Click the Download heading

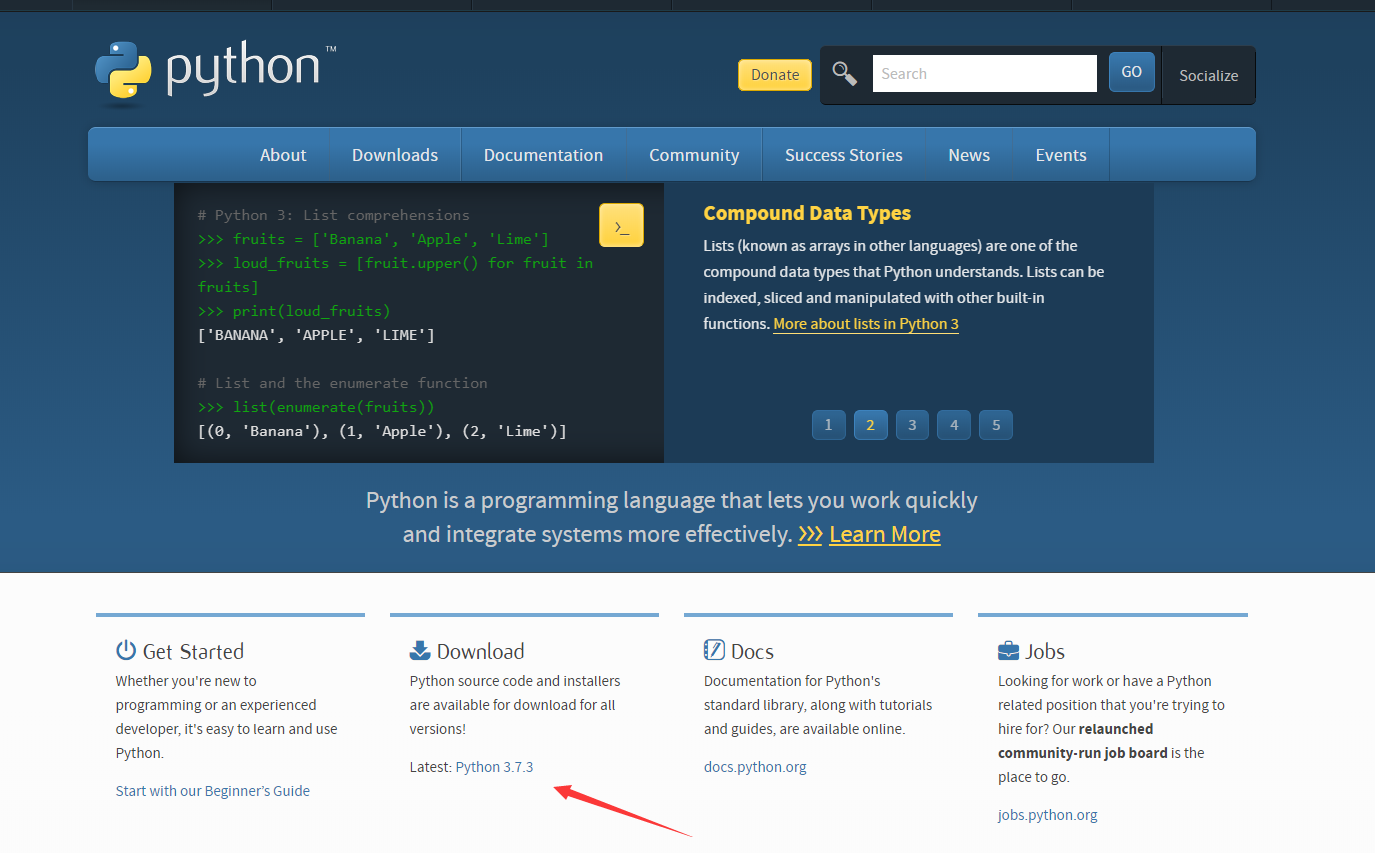480,651
